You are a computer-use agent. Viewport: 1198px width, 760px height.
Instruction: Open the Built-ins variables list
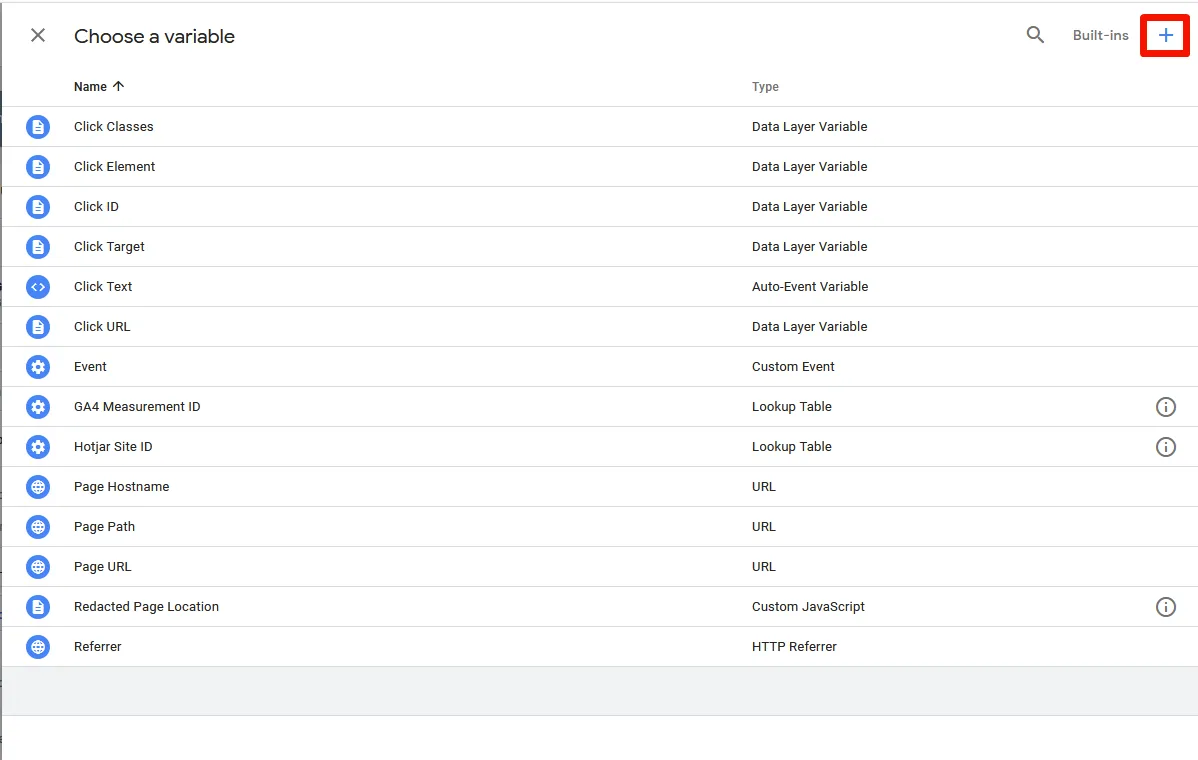click(1100, 36)
